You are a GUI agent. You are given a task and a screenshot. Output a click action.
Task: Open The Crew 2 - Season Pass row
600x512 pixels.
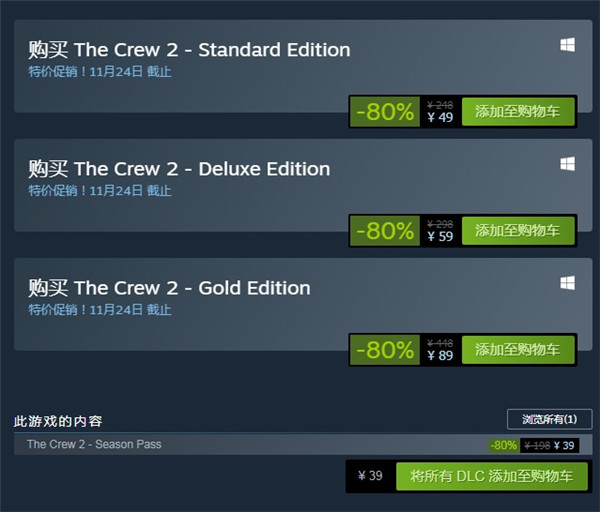pyautogui.click(x=303, y=444)
